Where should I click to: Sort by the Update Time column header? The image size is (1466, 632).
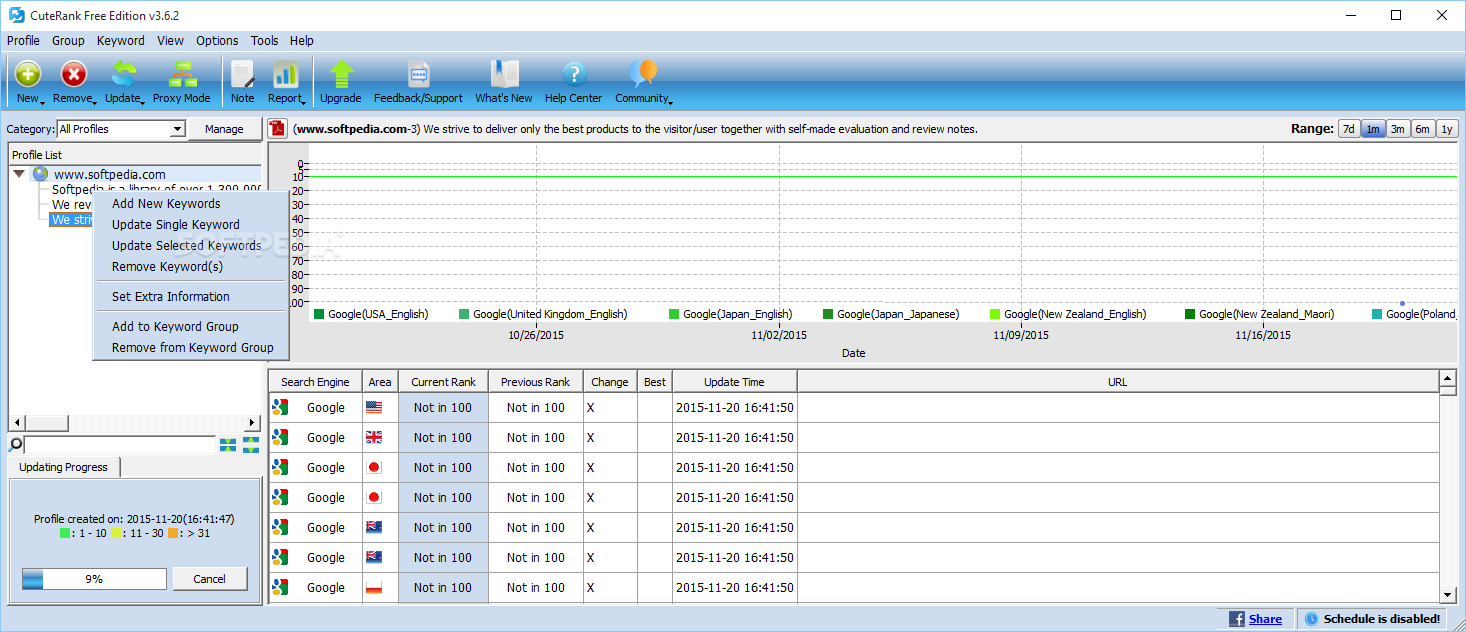pos(735,382)
